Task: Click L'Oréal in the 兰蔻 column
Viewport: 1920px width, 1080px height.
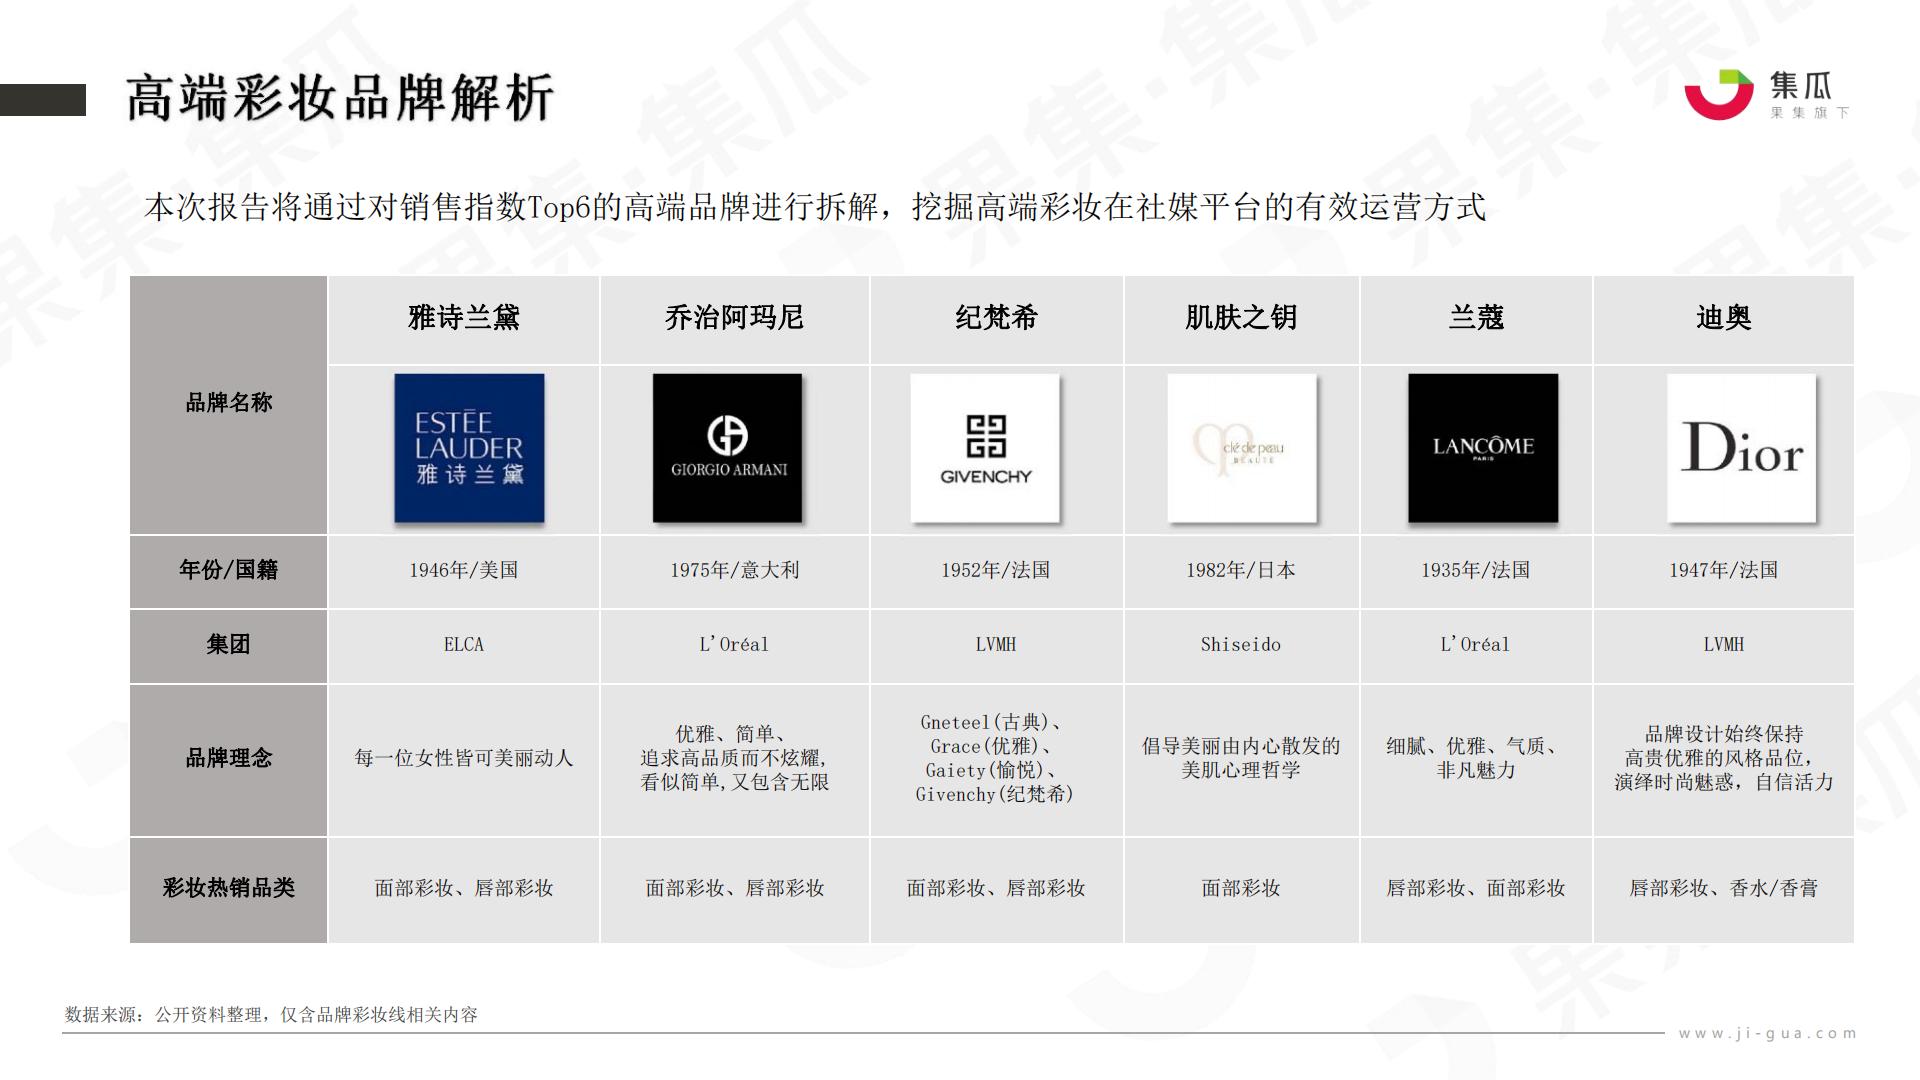Action: tap(1476, 645)
